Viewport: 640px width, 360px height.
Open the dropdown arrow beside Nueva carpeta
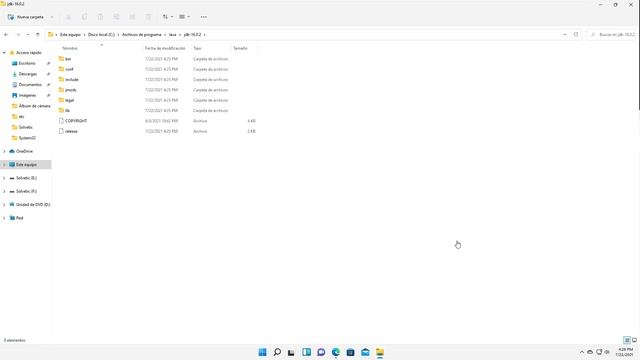pyautogui.click(x=52, y=17)
